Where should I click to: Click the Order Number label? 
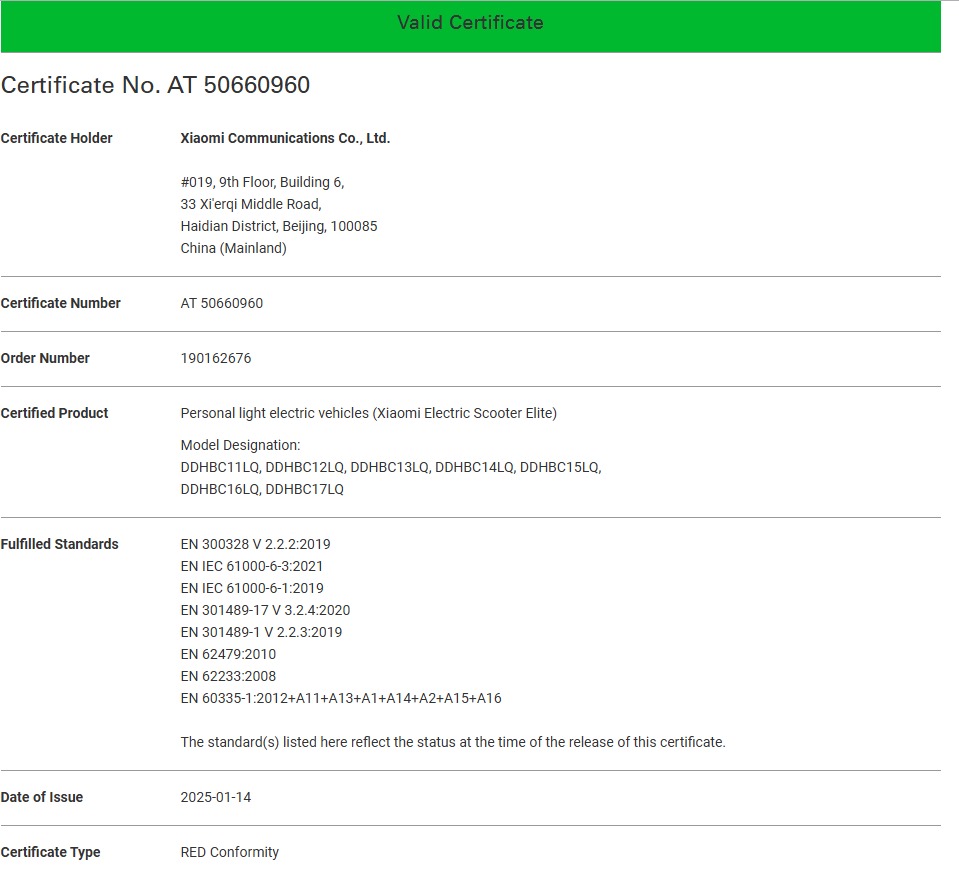[x=45, y=358]
